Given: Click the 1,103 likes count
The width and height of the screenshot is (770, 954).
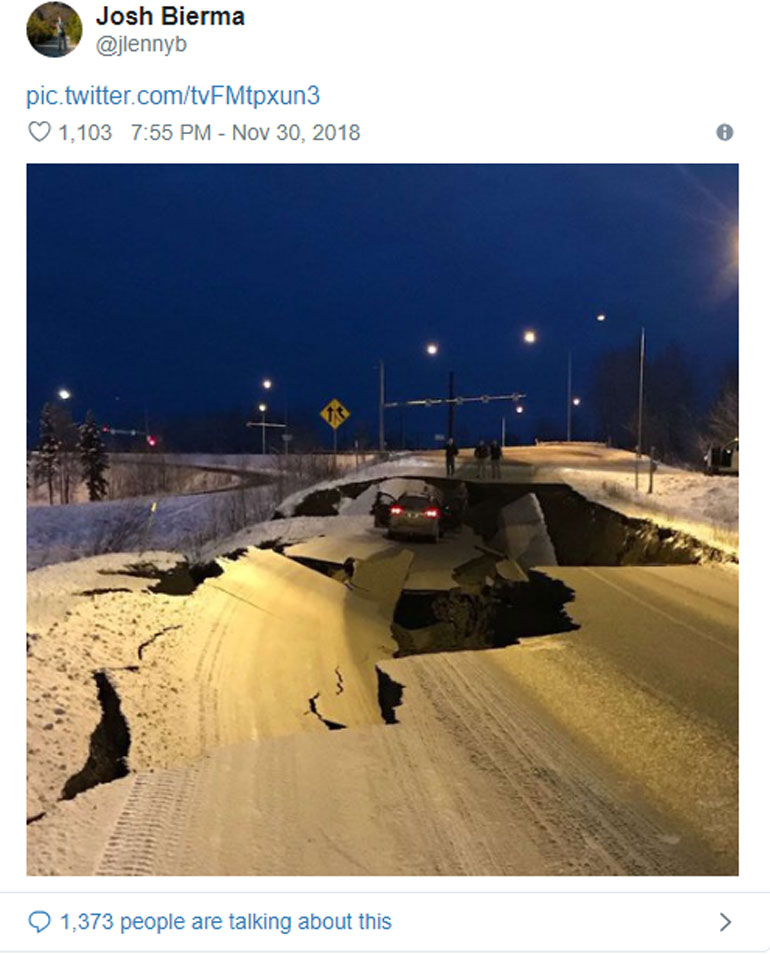Looking at the screenshot, I should click(85, 132).
